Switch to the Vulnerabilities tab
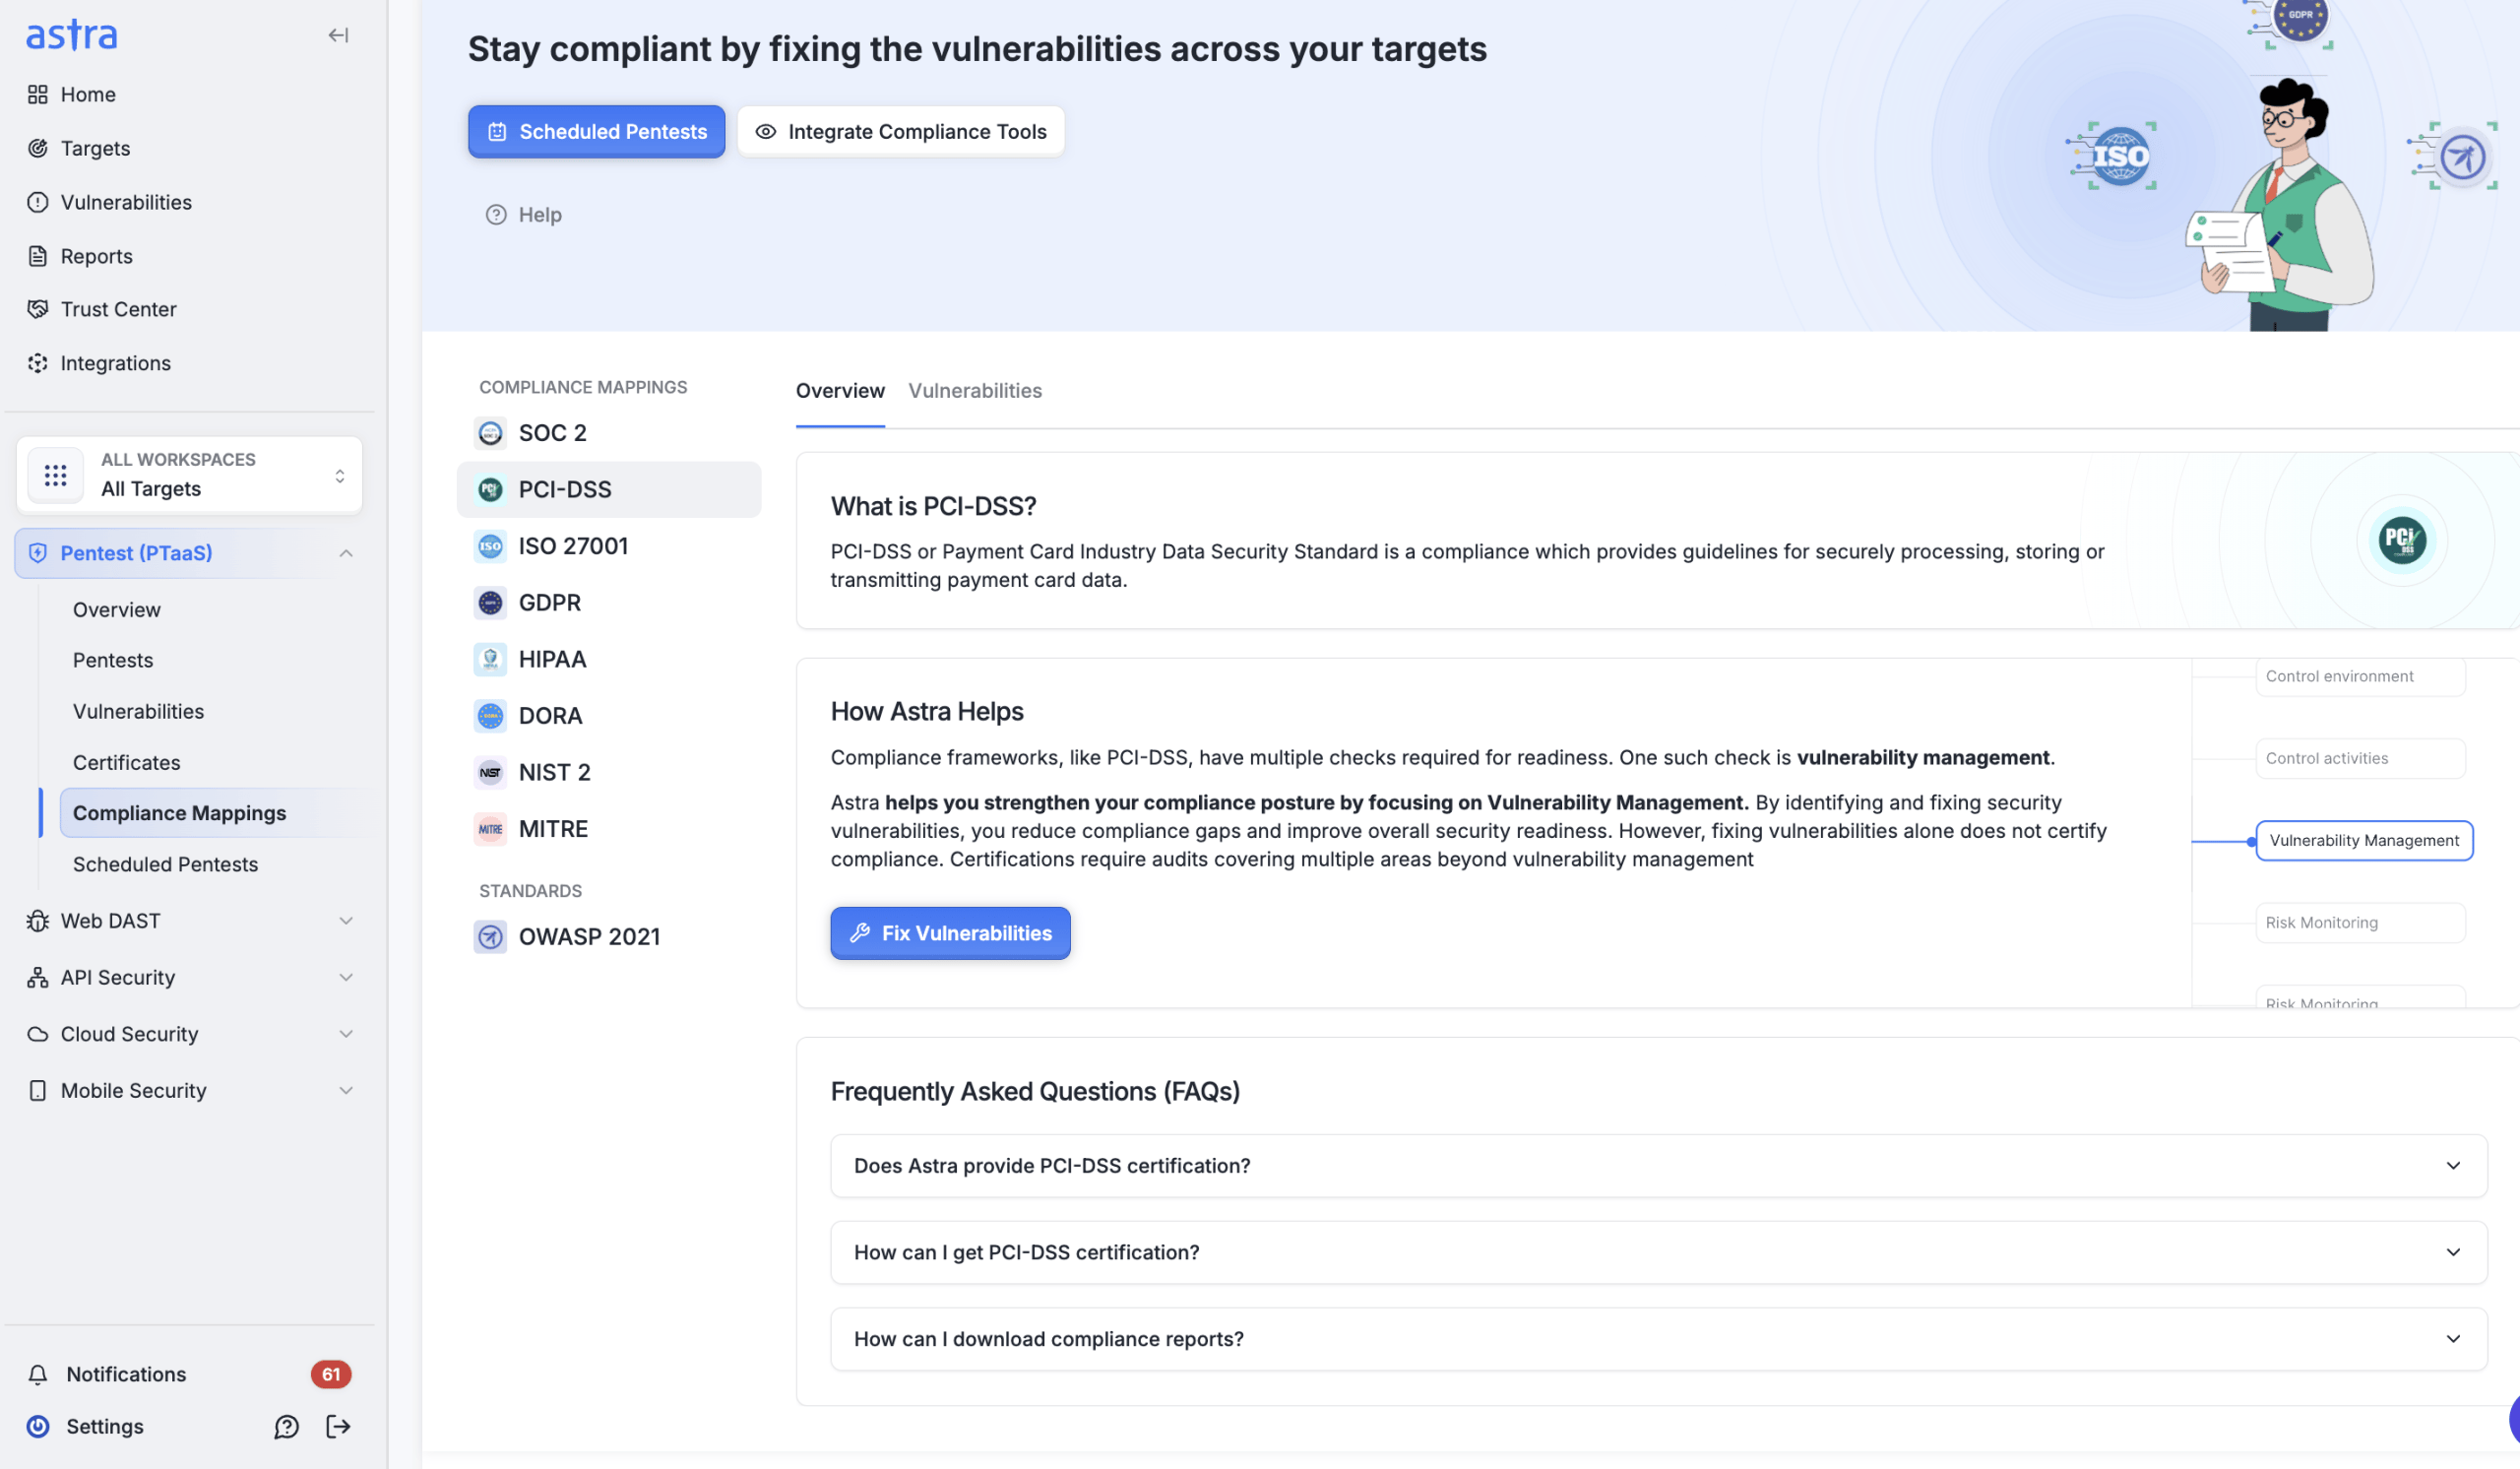Viewport: 2520px width, 1469px height. pos(975,391)
